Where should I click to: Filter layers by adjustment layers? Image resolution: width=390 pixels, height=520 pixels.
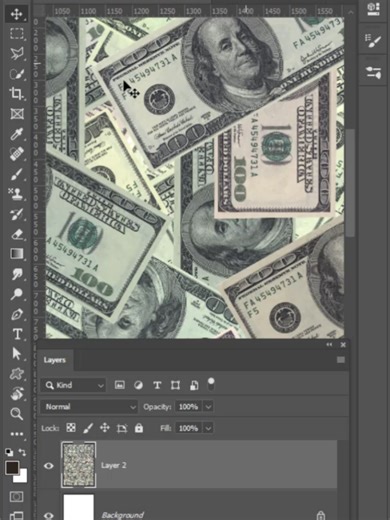point(138,385)
